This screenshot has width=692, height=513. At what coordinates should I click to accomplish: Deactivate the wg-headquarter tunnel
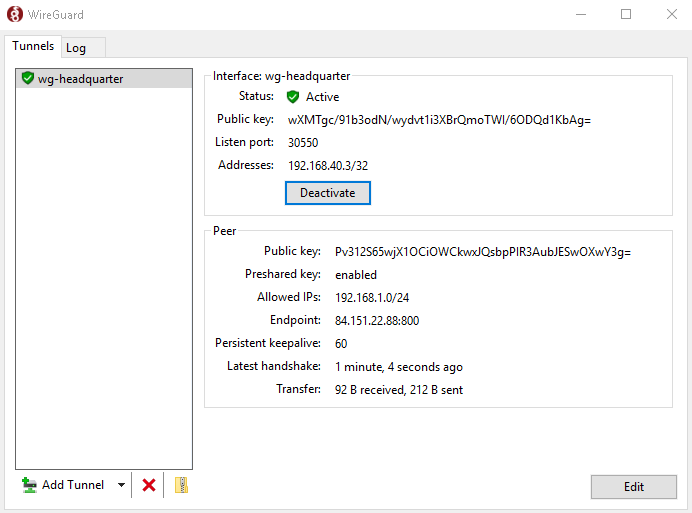point(327,193)
